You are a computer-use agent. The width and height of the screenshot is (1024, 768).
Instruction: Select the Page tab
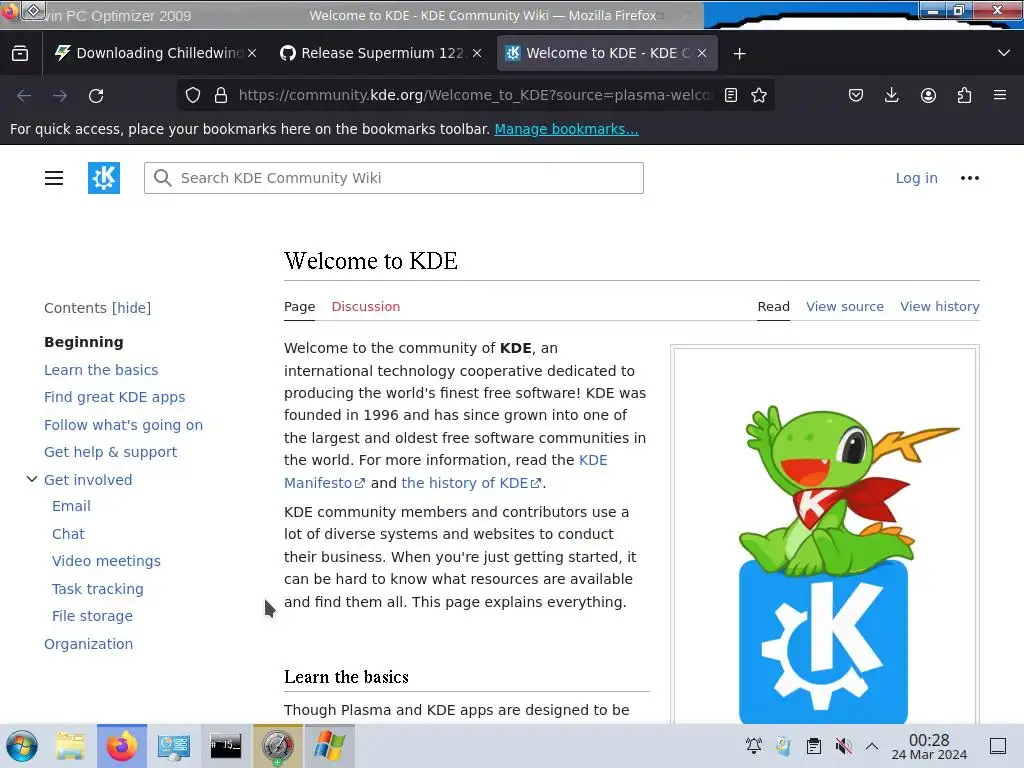pyautogui.click(x=300, y=307)
